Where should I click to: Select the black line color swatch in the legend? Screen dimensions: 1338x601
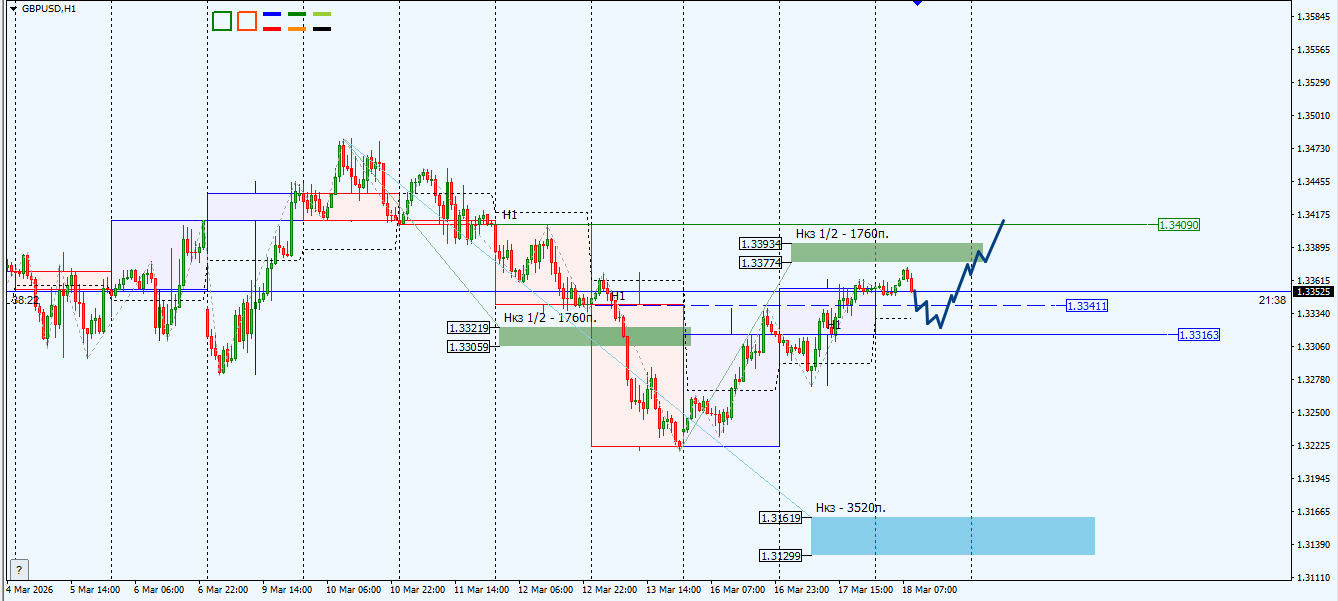322,29
